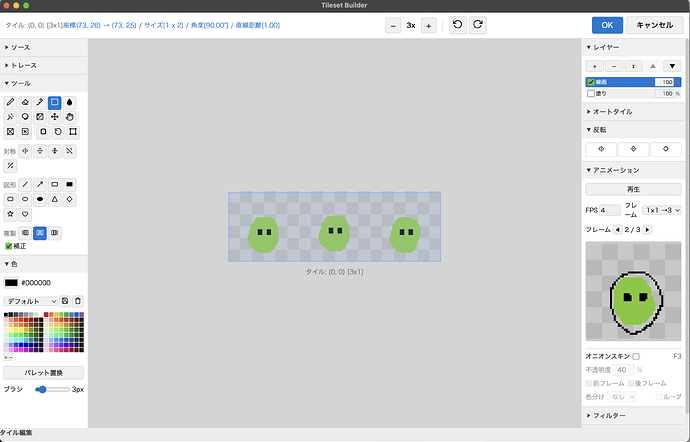This screenshot has width=690, height=442.
Task: Delete the current palette with trash icon
Action: 78,301
